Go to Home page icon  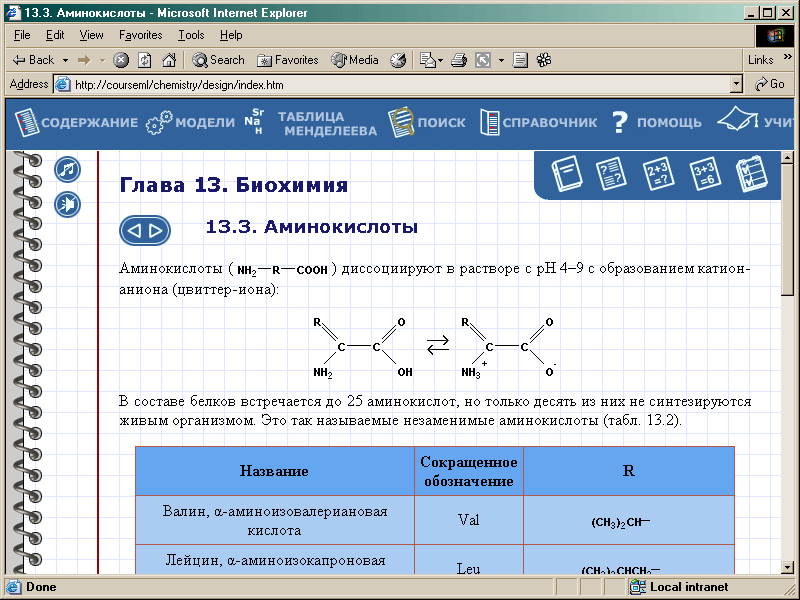click(169, 60)
